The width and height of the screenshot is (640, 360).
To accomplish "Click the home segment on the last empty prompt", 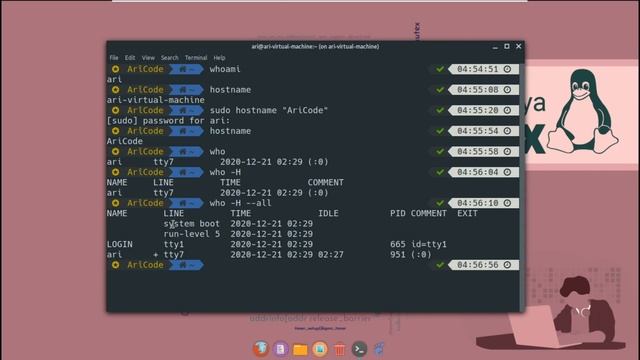I will tap(186, 265).
